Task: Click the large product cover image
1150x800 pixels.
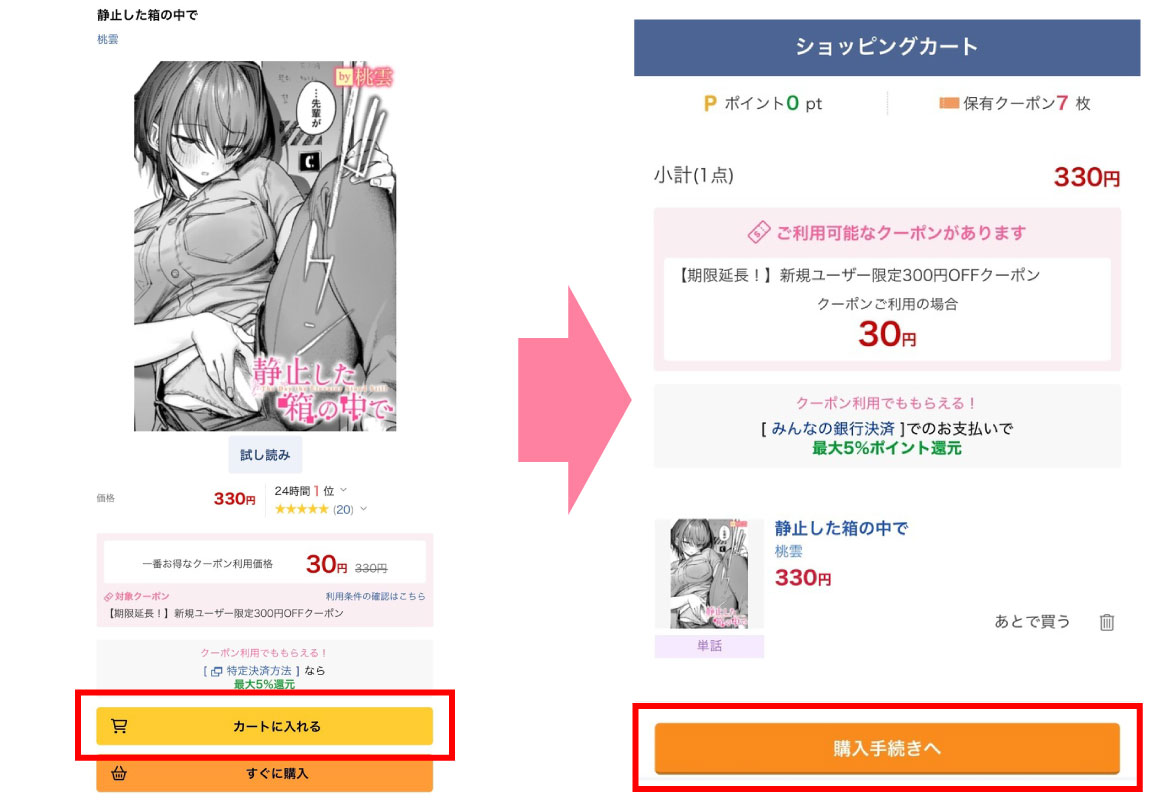Action: pyautogui.click(x=265, y=246)
